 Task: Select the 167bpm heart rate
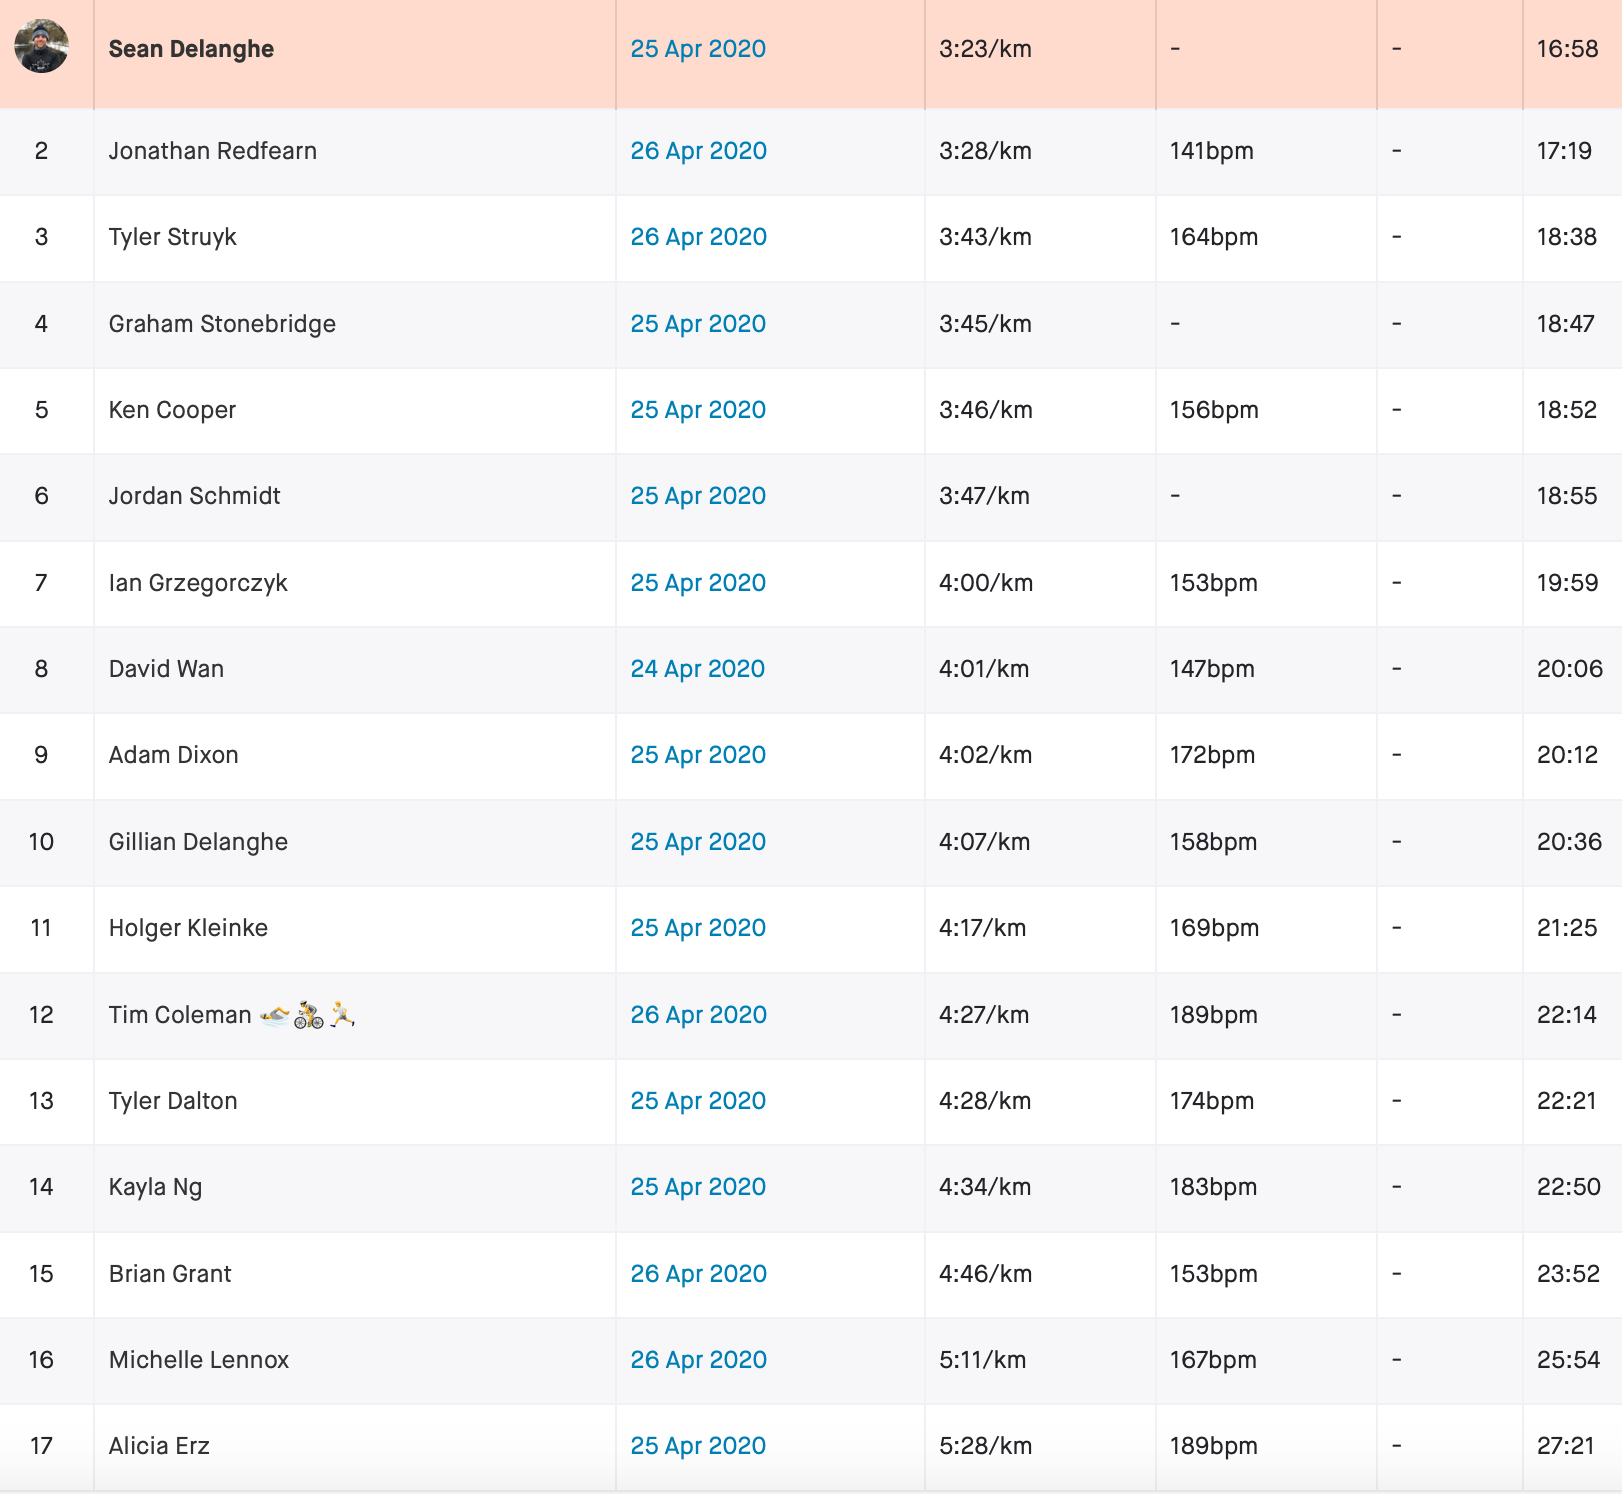point(1213,1360)
